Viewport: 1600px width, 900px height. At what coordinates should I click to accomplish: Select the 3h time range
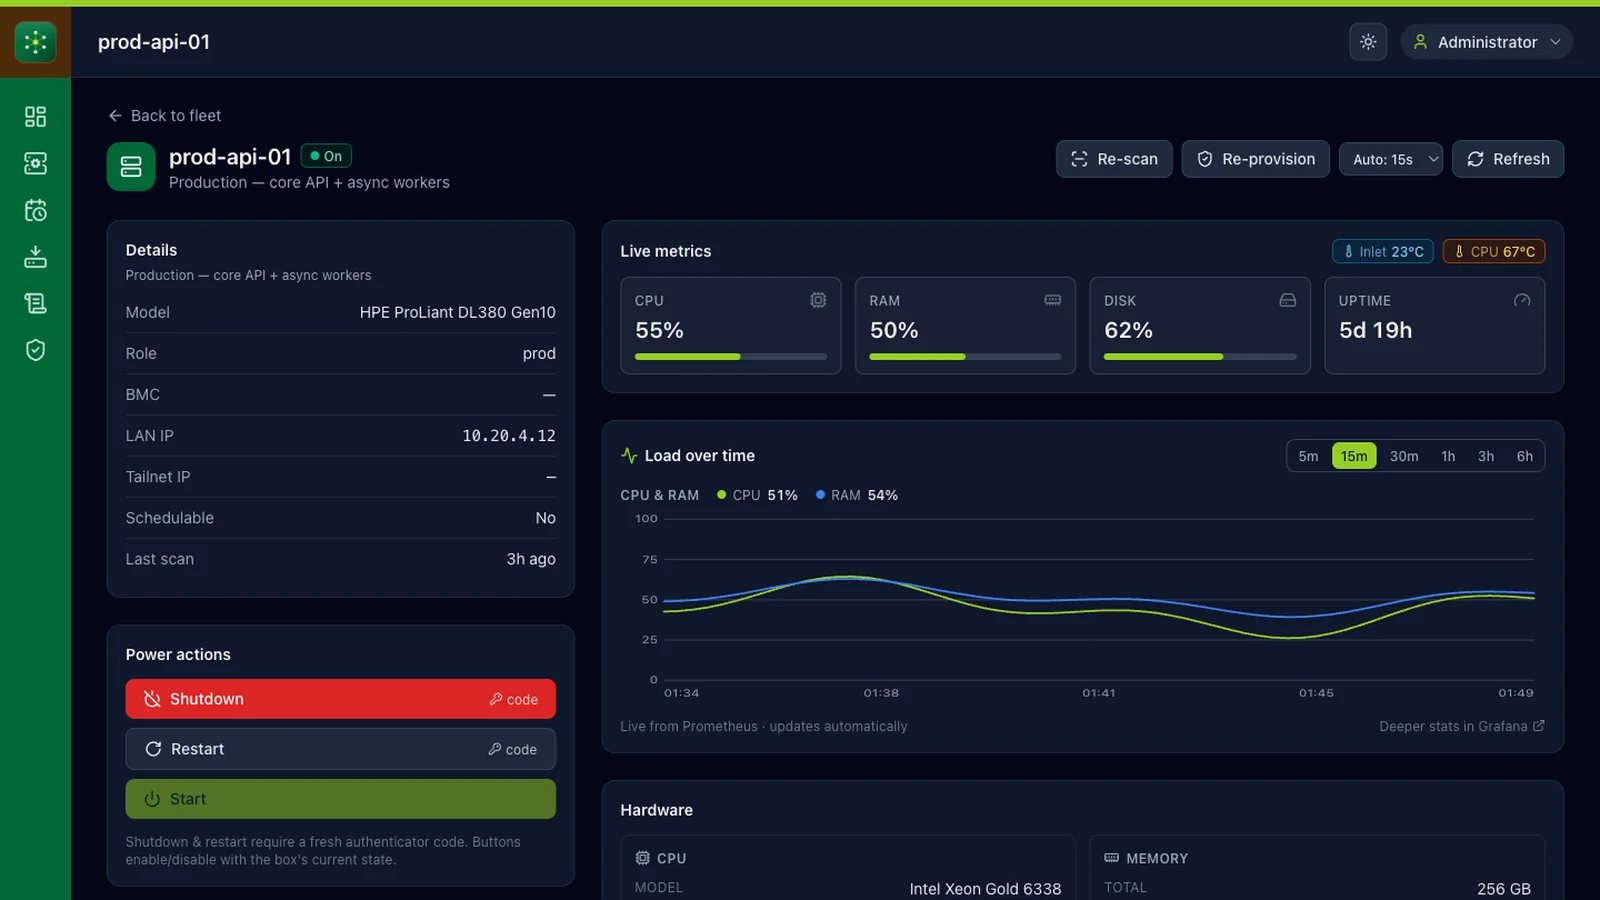[x=1486, y=456]
